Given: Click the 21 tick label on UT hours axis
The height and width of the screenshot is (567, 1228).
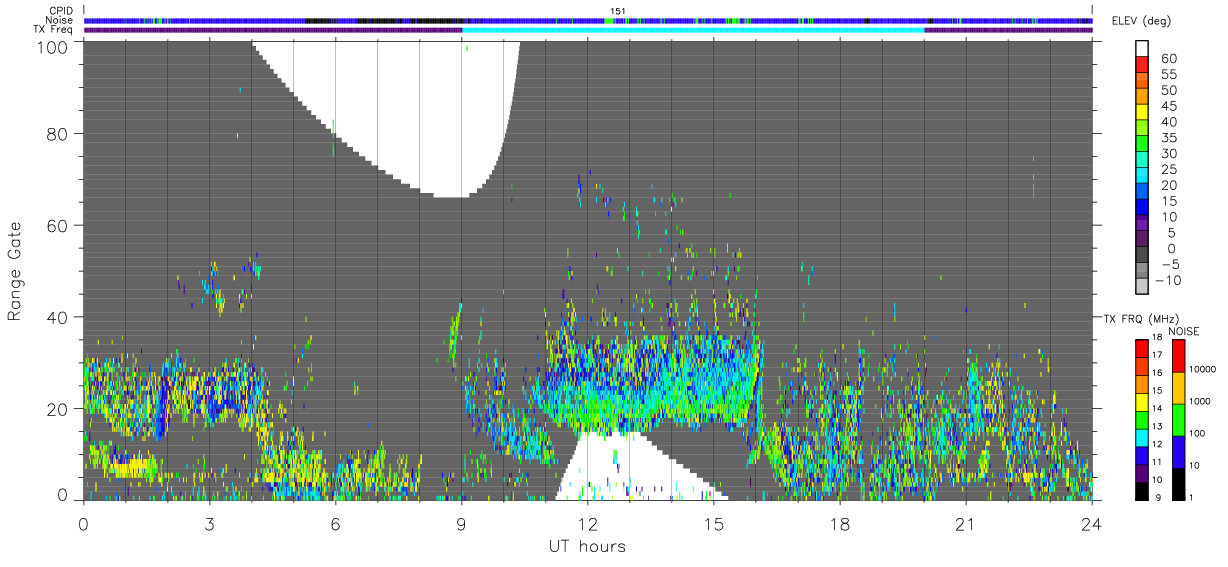Looking at the screenshot, I should 965,524.
